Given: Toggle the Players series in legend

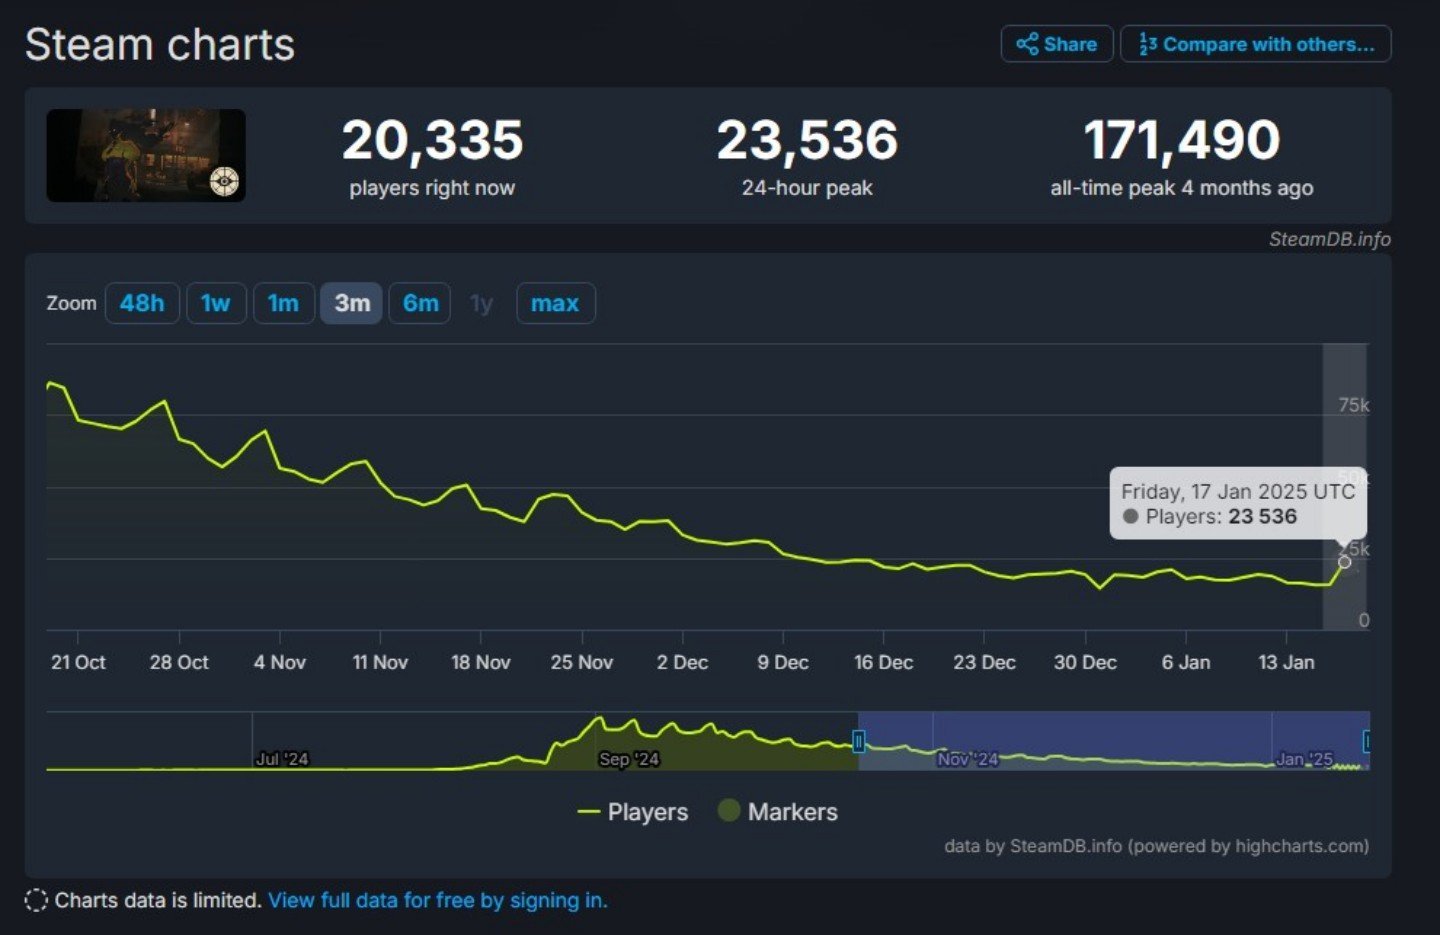Looking at the screenshot, I should (x=633, y=812).
